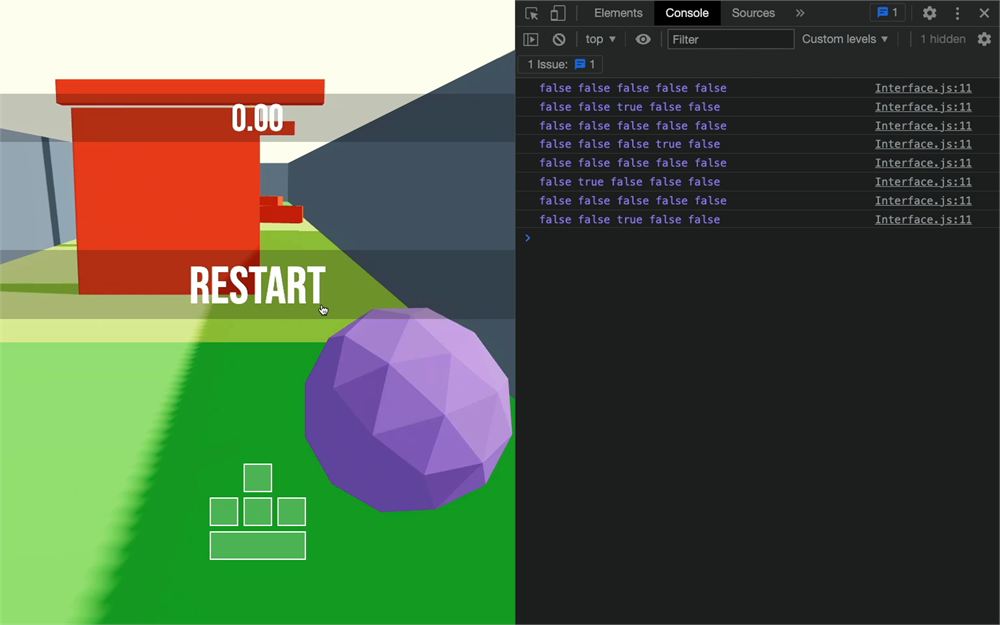1000x625 pixels.
Task: Open the Custom levels dropdown
Action: click(844, 39)
